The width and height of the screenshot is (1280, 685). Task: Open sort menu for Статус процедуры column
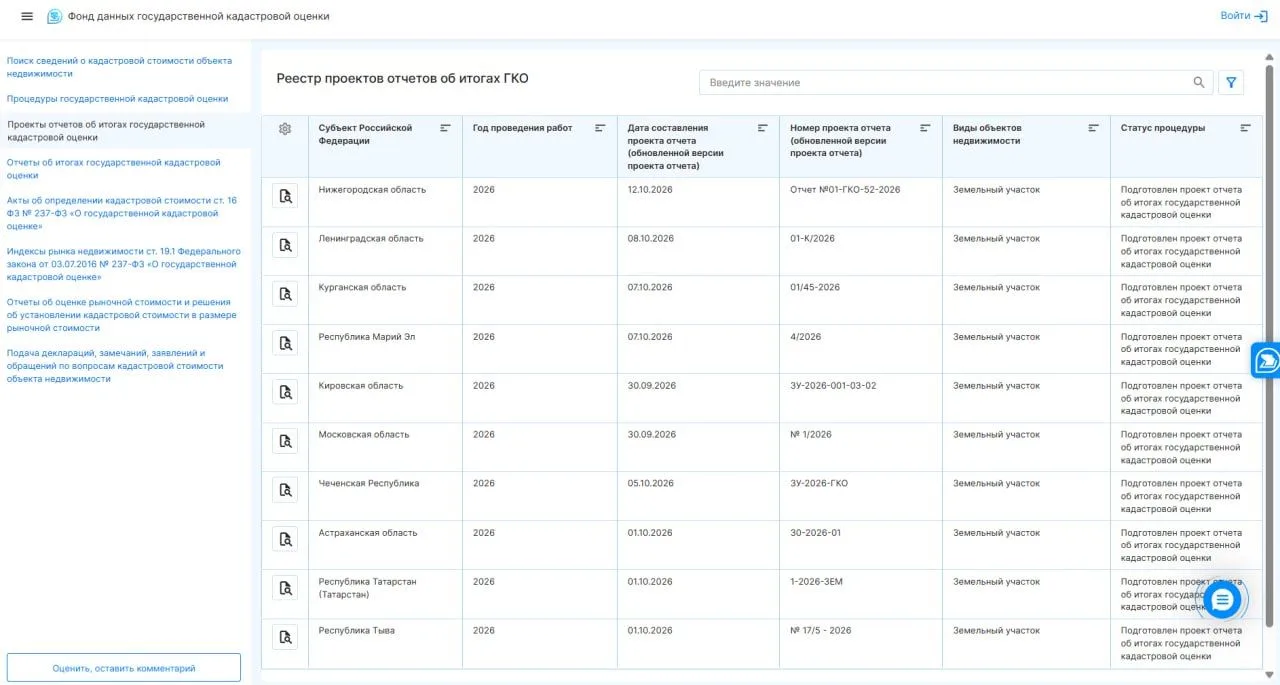pyautogui.click(x=1246, y=128)
